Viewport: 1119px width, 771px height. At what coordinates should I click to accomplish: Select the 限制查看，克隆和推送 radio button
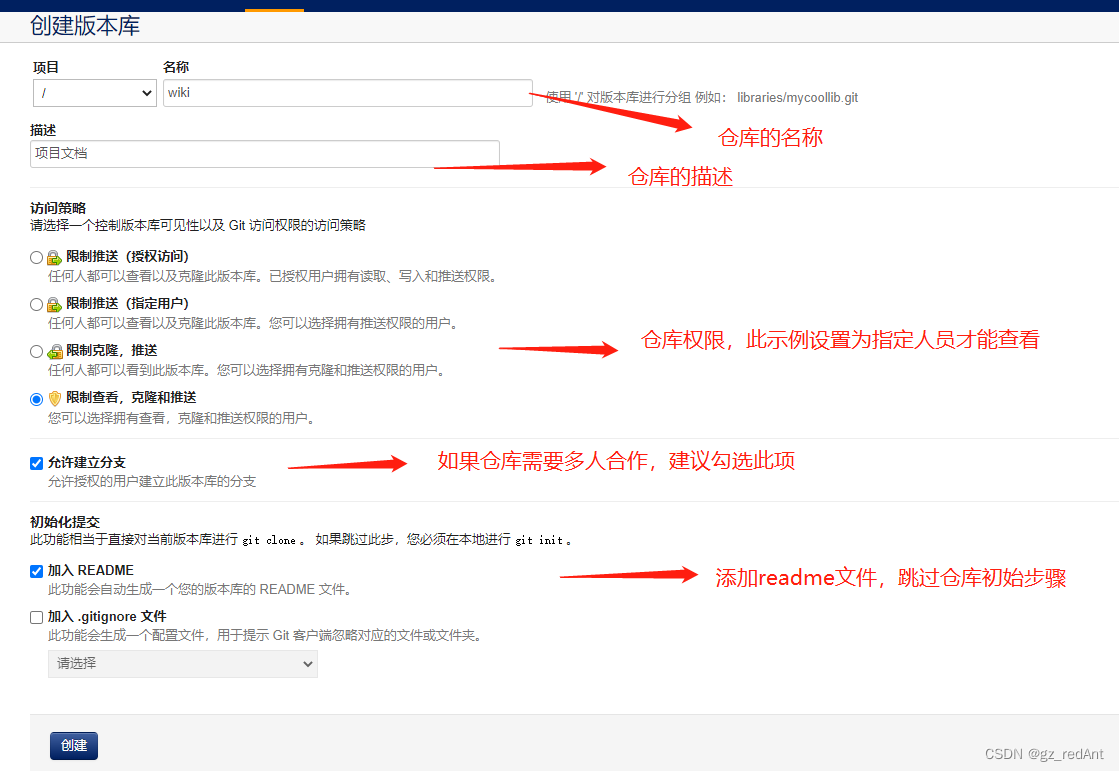point(35,398)
